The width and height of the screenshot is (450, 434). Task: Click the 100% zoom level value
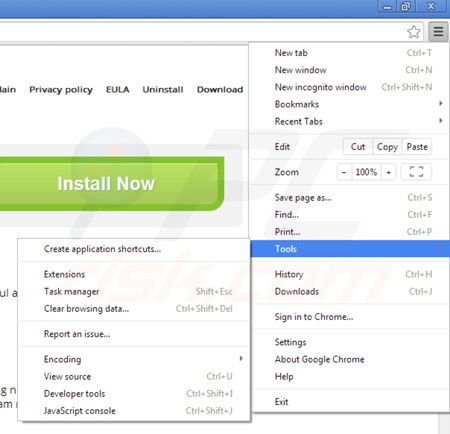(x=366, y=172)
